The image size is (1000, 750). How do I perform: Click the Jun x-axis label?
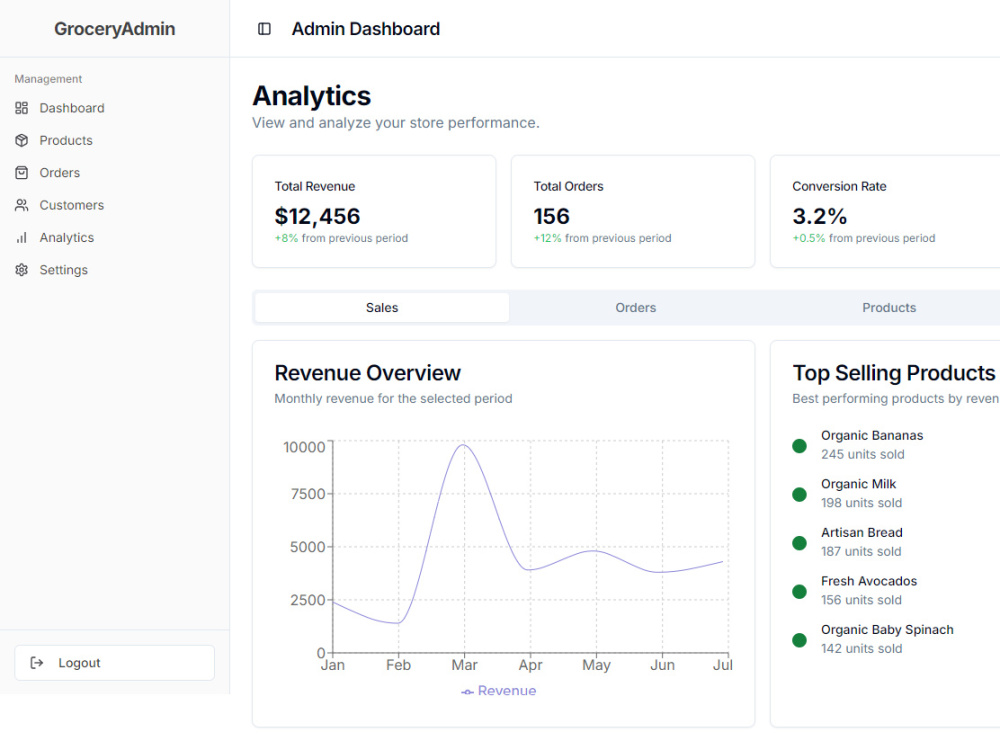tap(662, 665)
